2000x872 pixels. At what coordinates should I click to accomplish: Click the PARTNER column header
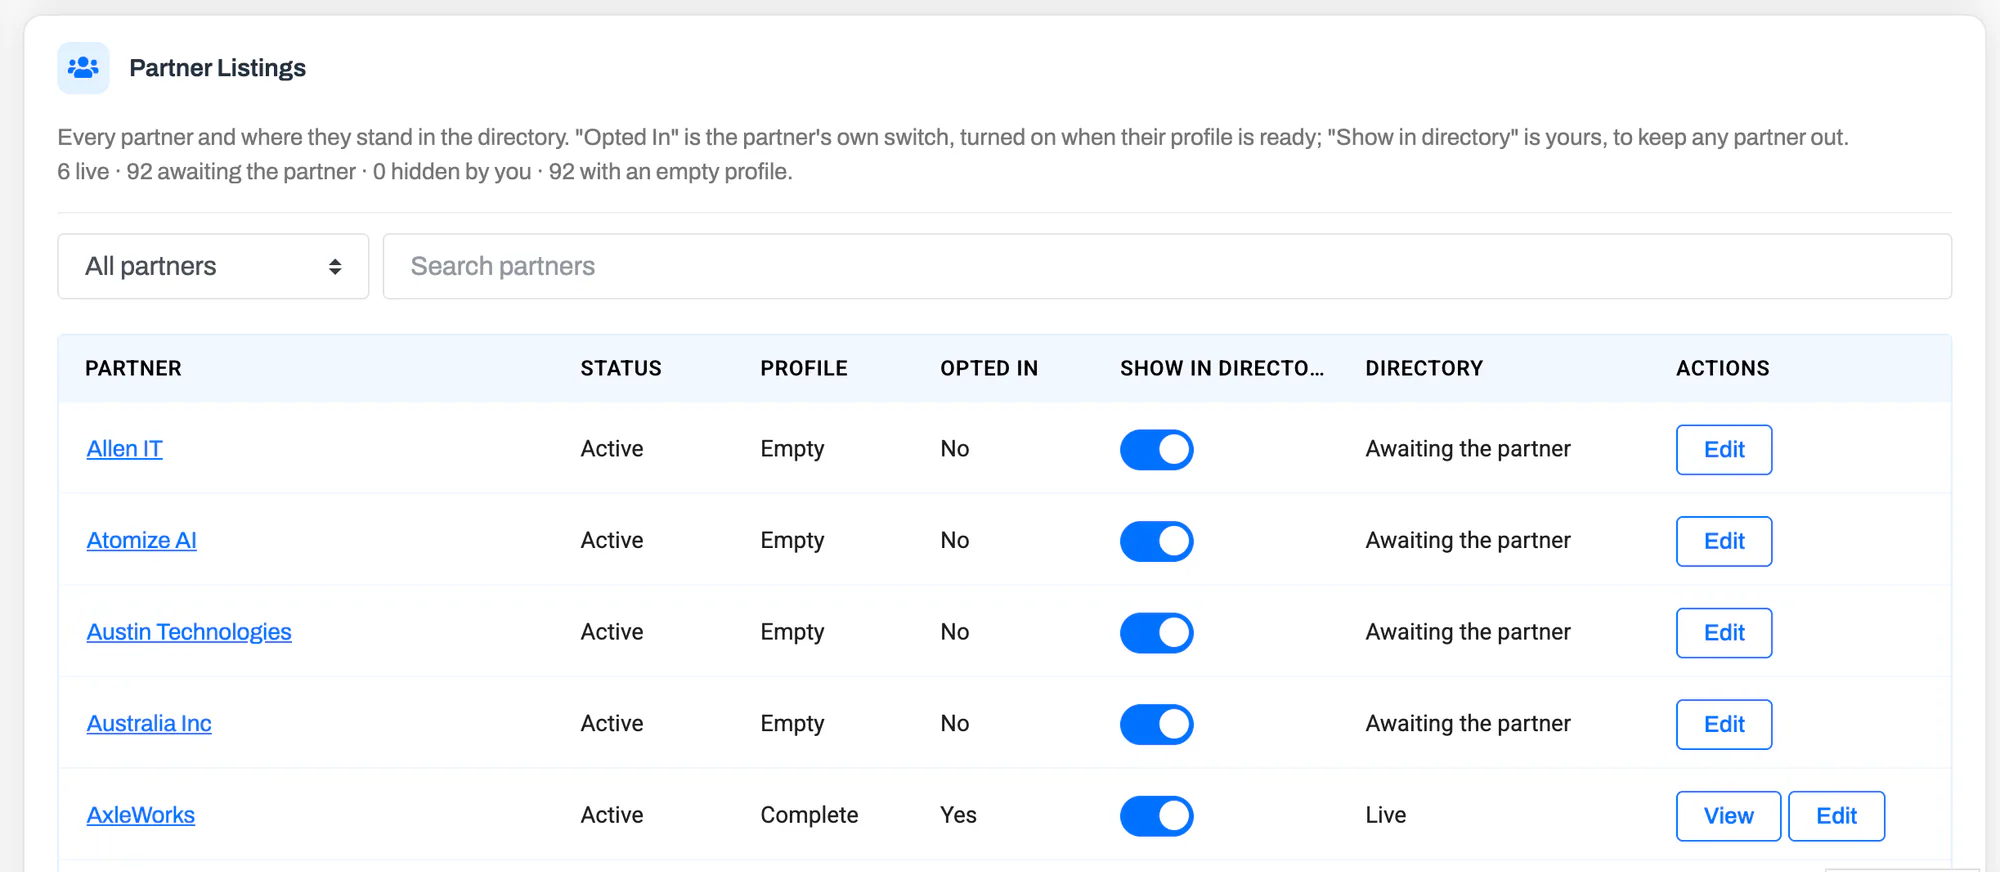(x=133, y=368)
